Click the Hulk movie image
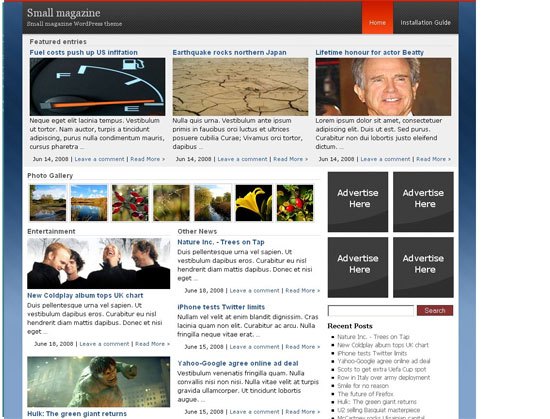The image size is (550, 419). [99, 382]
